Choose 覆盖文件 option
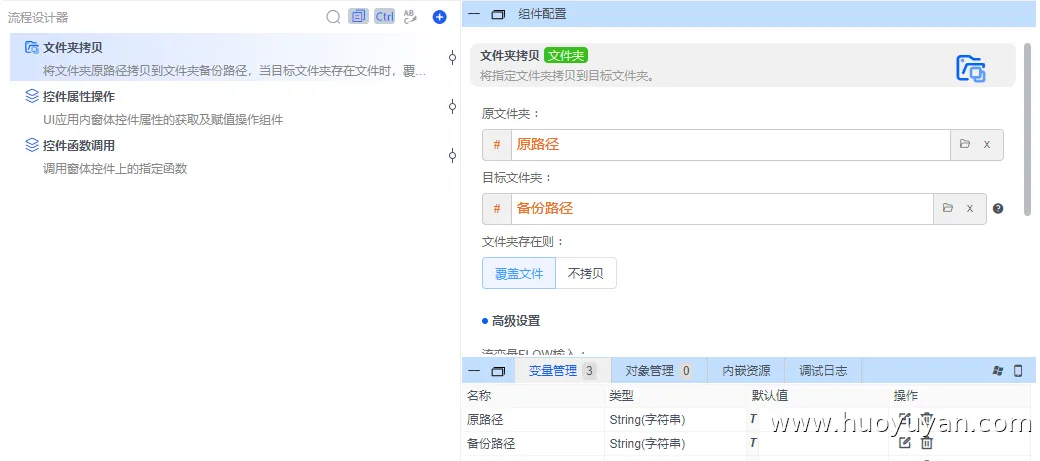 (x=519, y=273)
